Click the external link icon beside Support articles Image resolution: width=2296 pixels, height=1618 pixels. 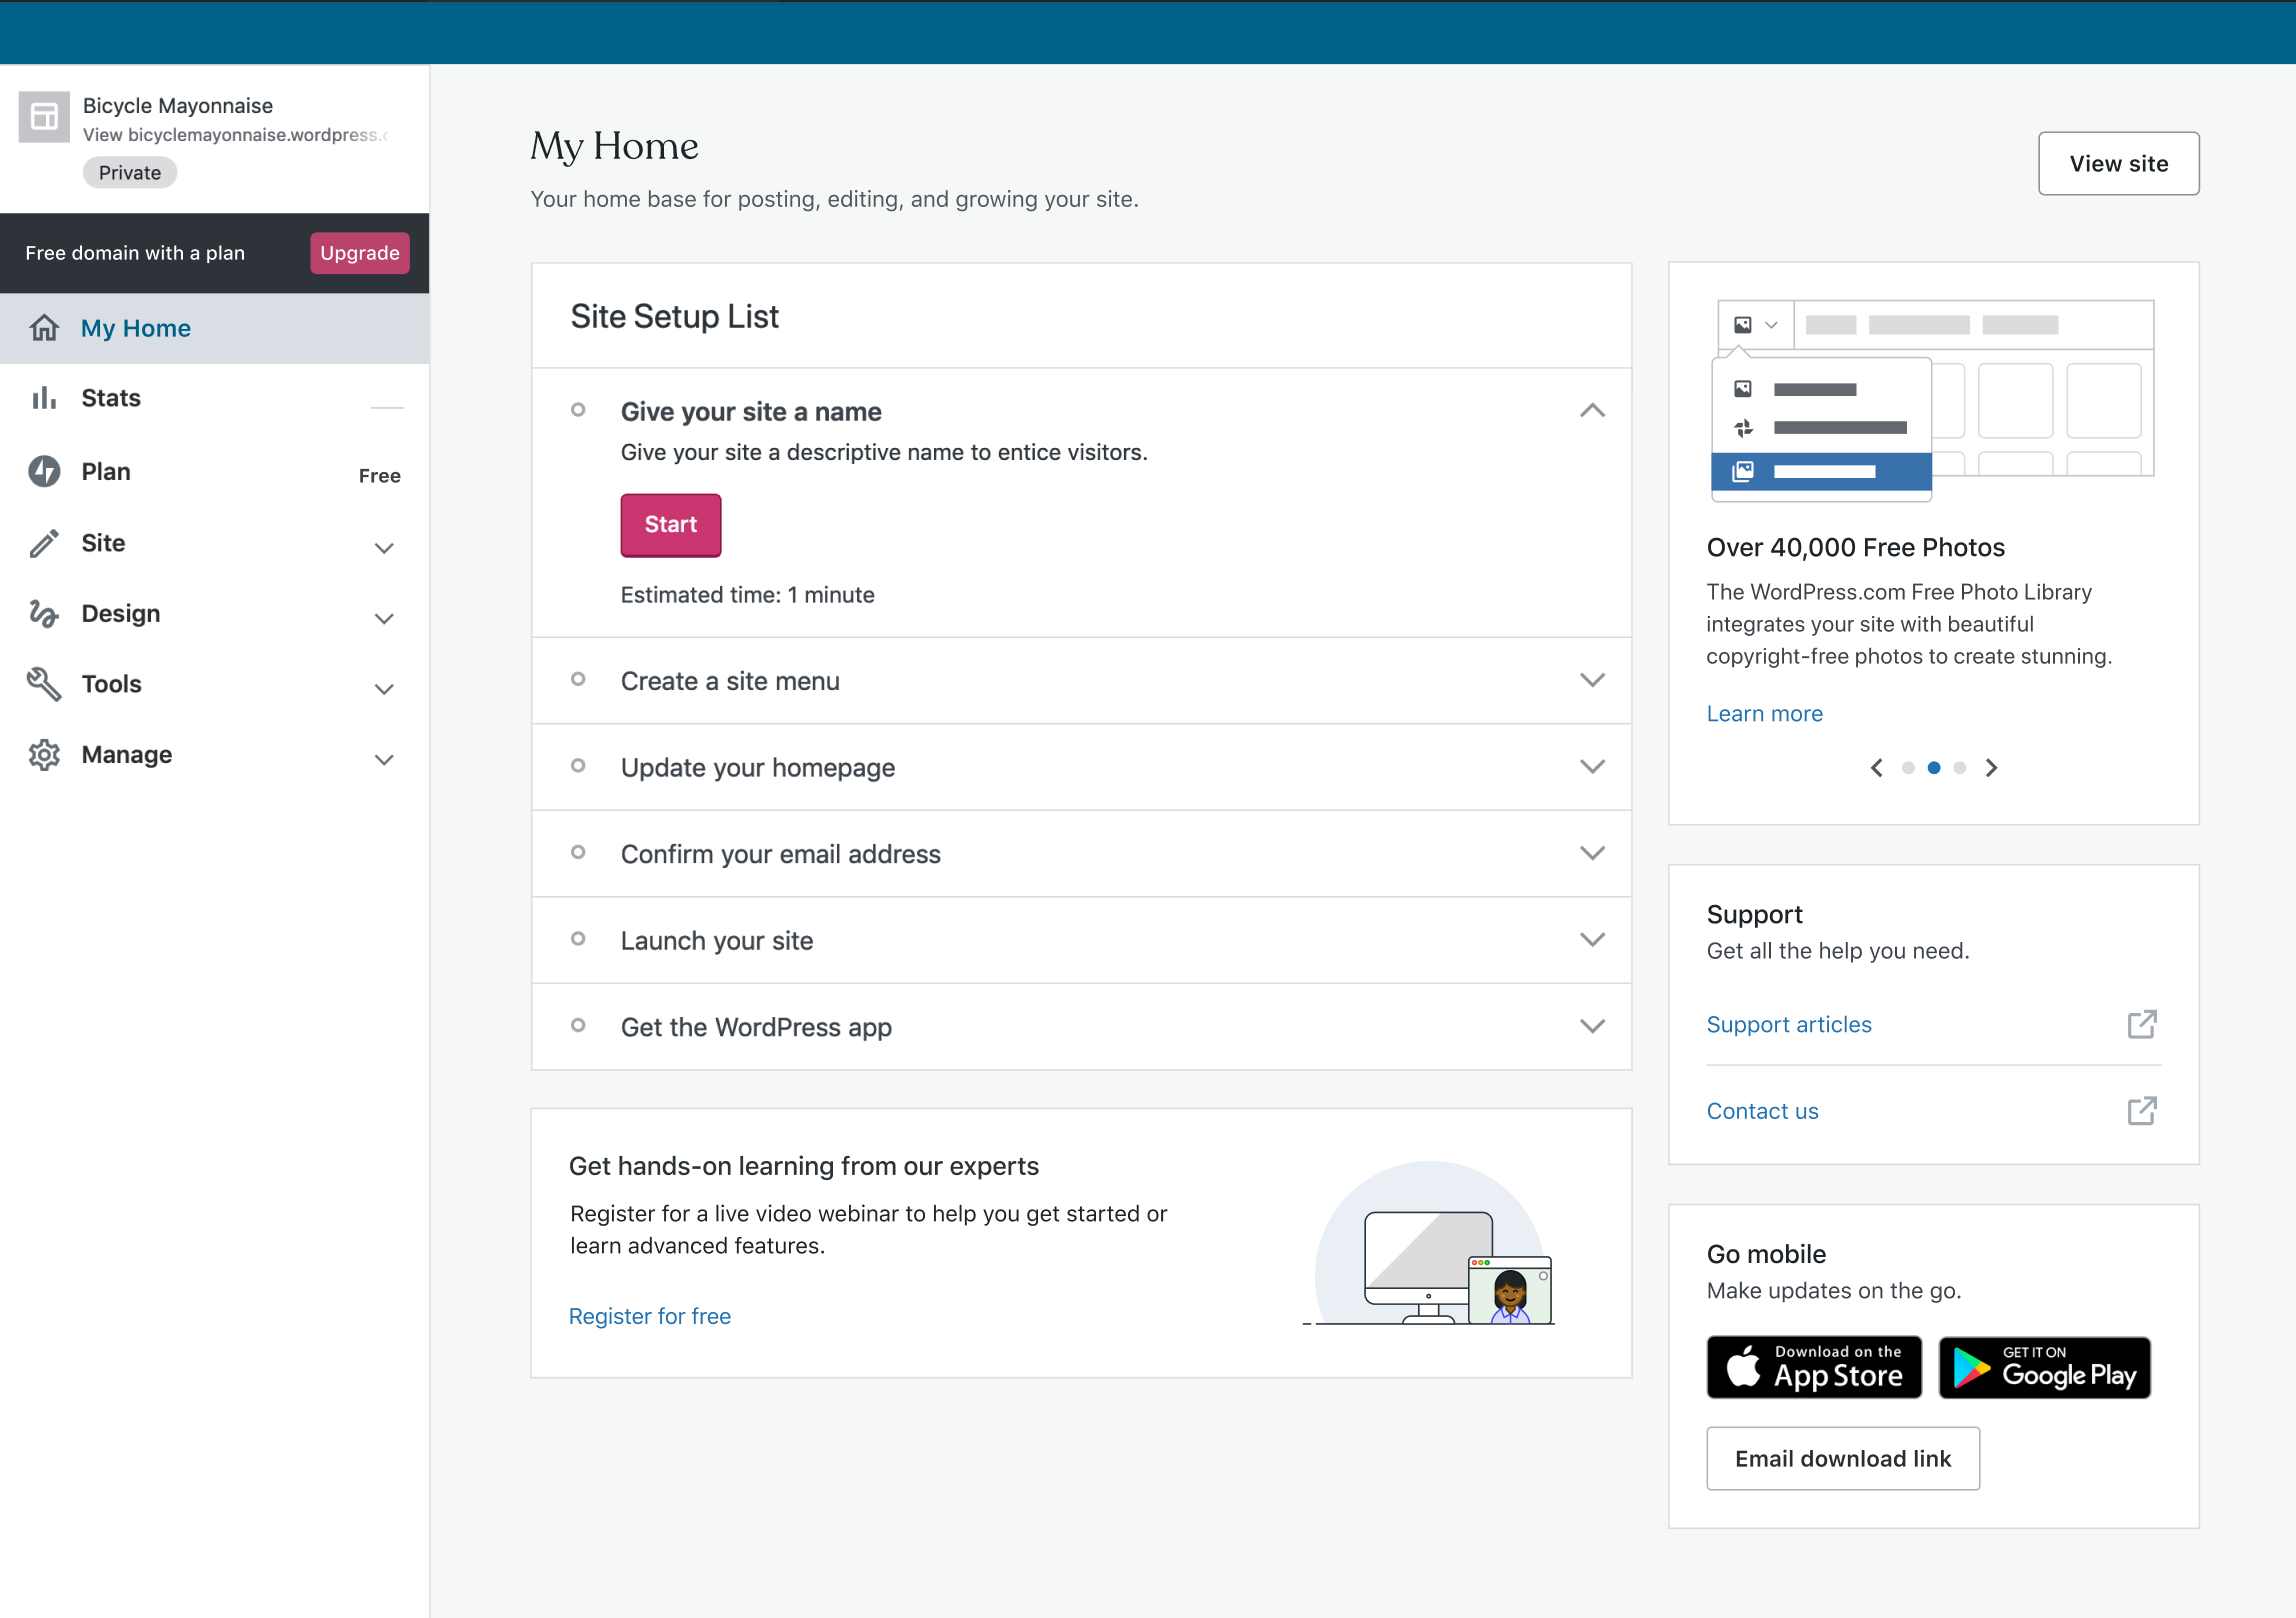point(2141,1024)
